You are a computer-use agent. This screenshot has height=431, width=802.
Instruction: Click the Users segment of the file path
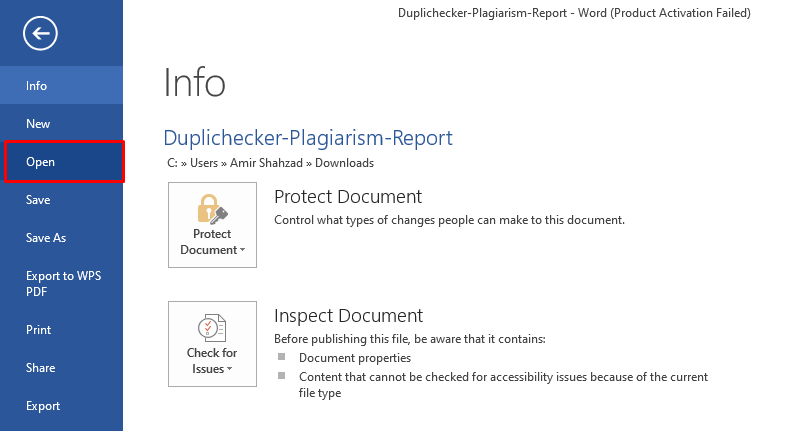(x=204, y=163)
